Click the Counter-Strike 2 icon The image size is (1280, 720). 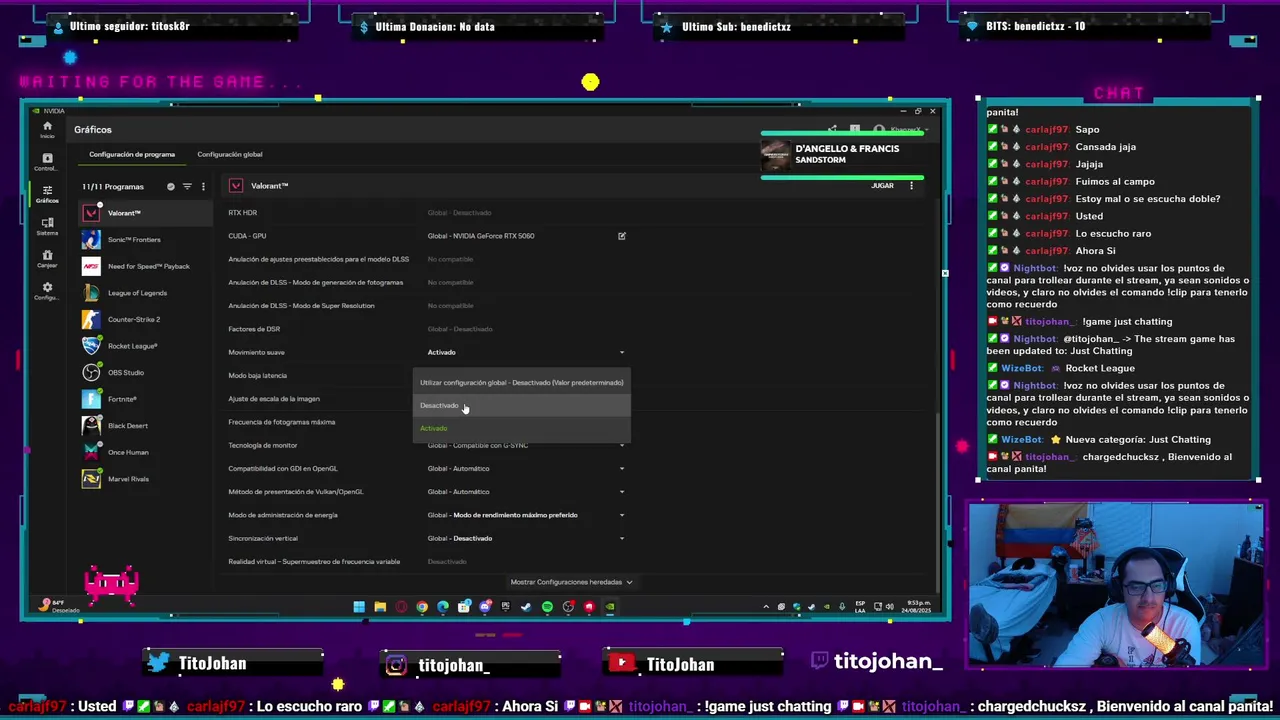[x=91, y=319]
